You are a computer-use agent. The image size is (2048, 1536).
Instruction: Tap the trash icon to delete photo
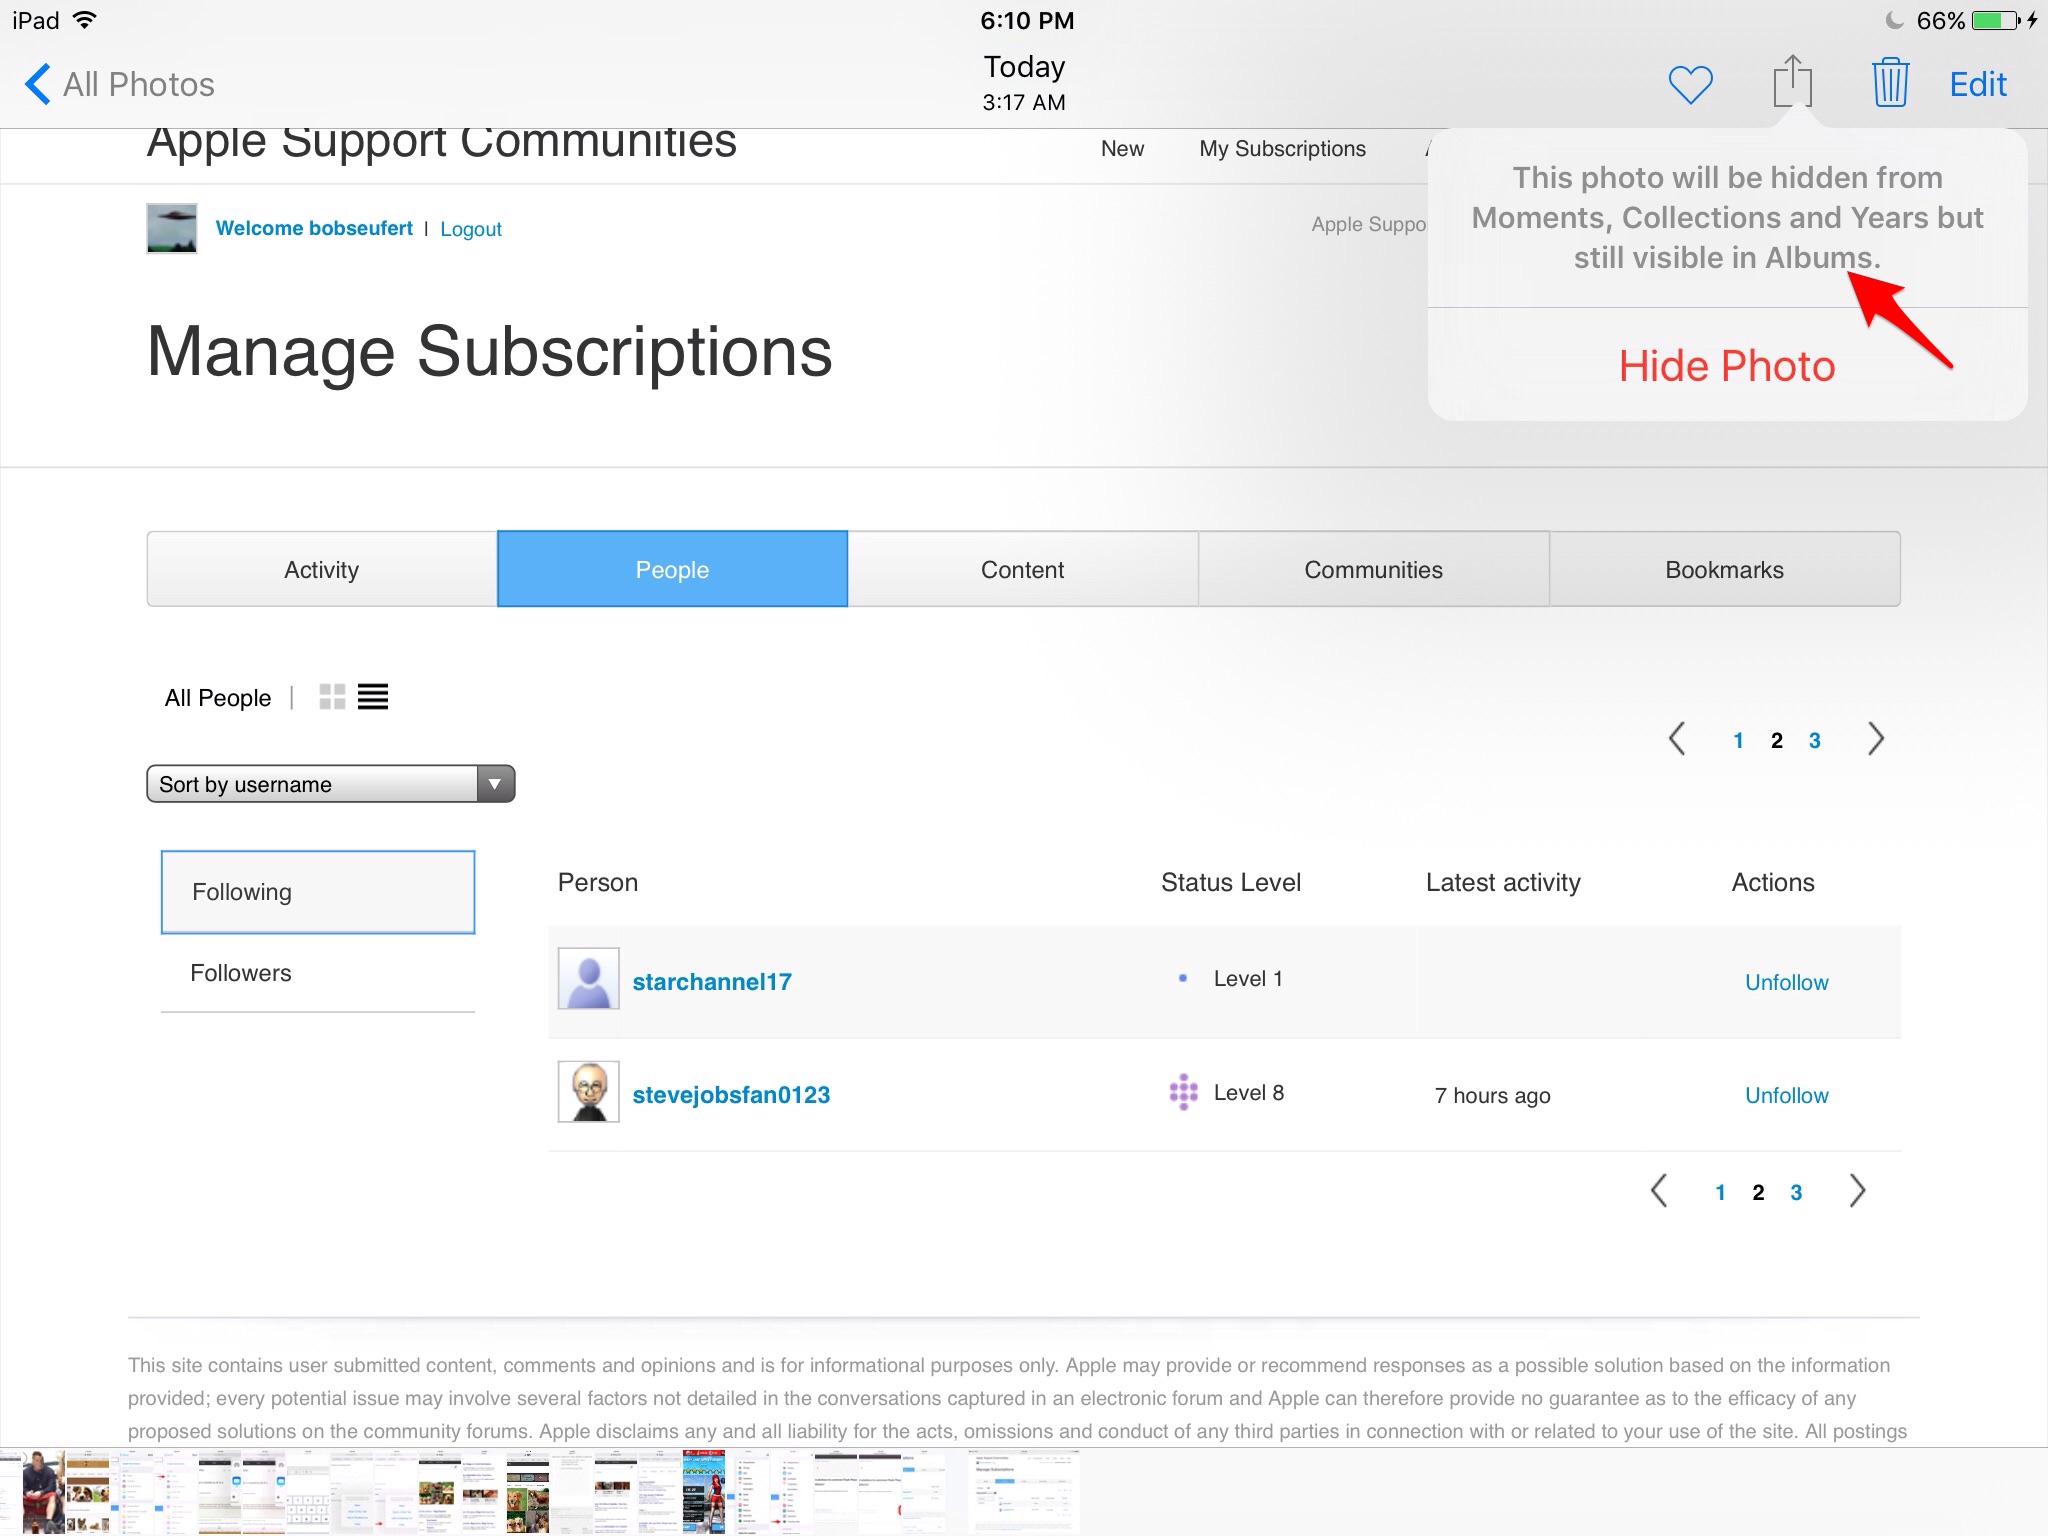coord(1890,83)
